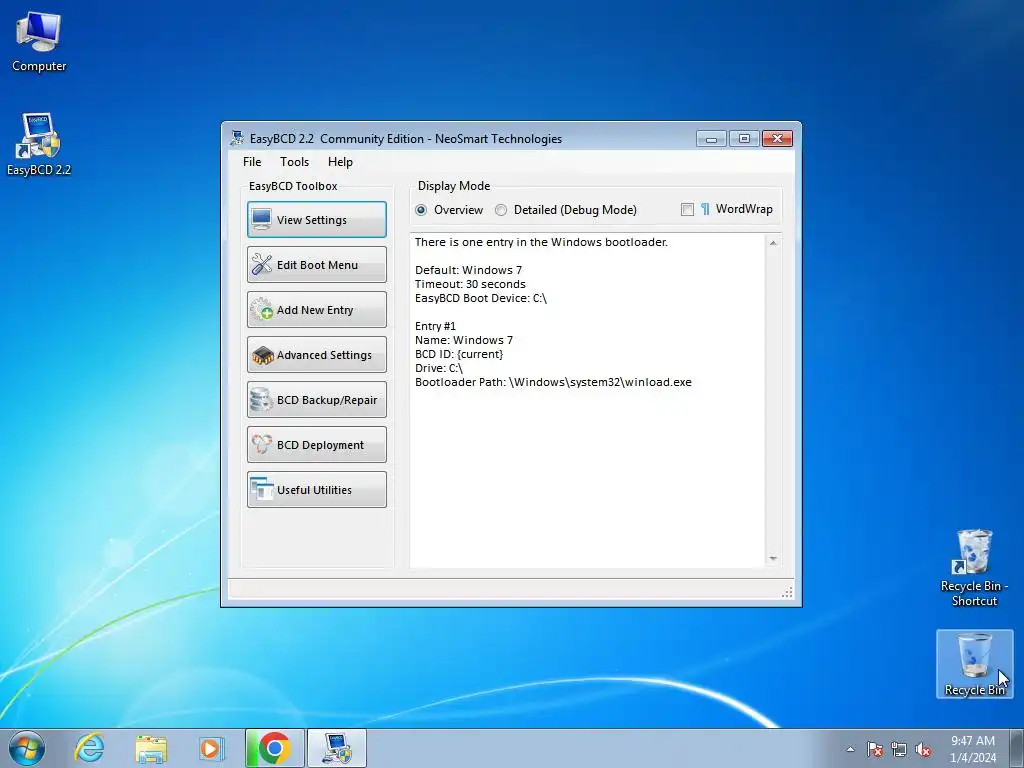The height and width of the screenshot is (768, 1024).
Task: Minimize the EasyBCD window
Action: (711, 138)
